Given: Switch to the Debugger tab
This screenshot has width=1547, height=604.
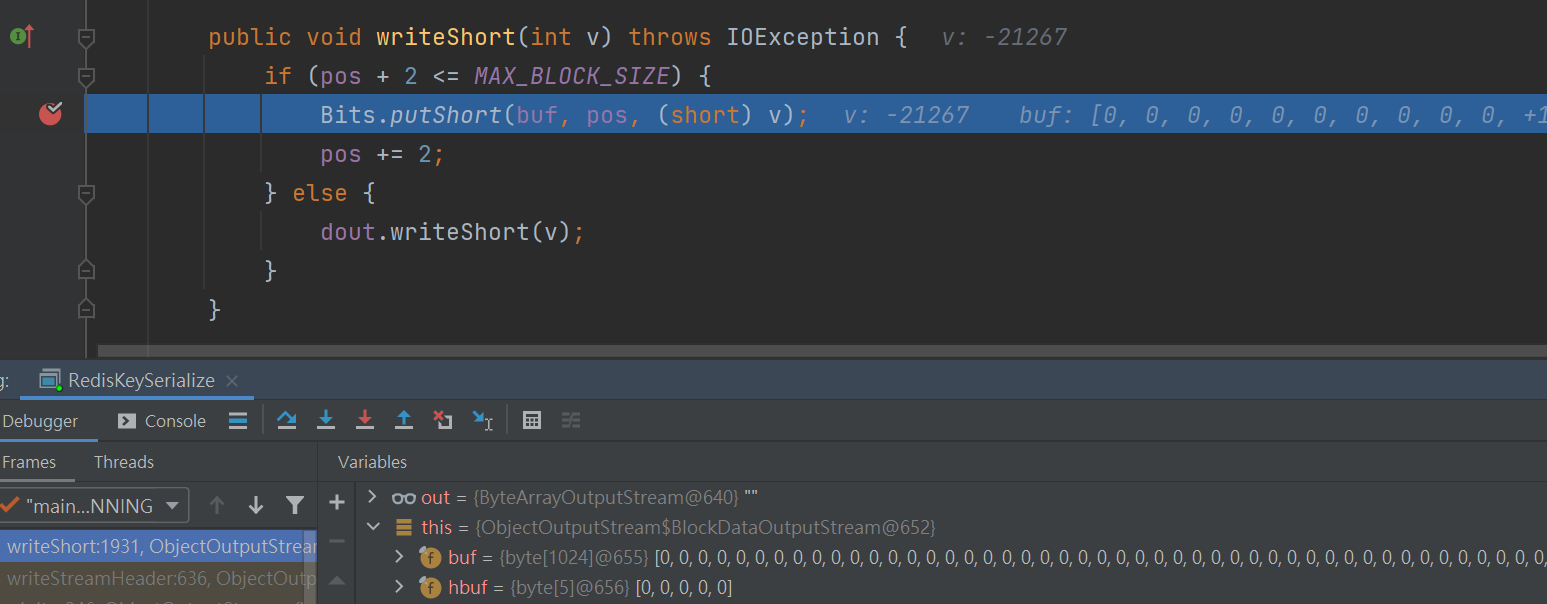Looking at the screenshot, I should [x=40, y=421].
